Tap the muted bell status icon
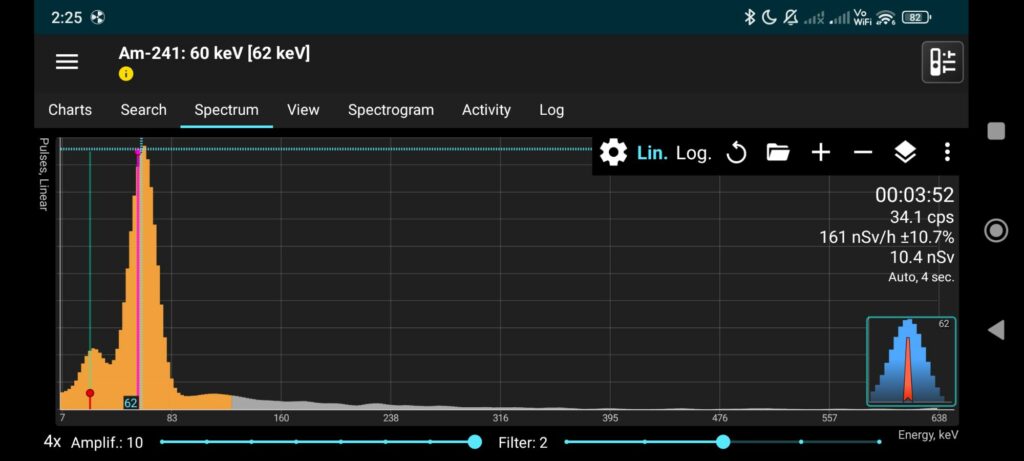1024x461 pixels. click(x=791, y=18)
